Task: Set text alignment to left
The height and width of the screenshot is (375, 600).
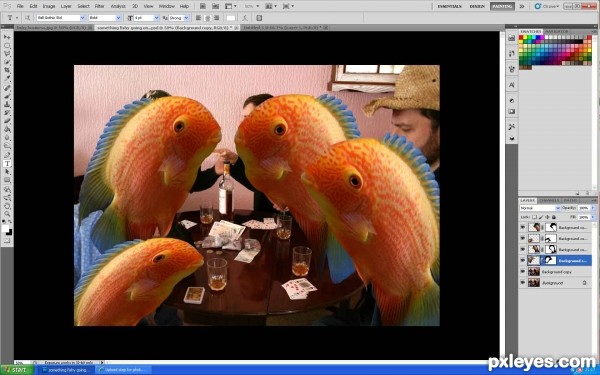Action: tap(198, 18)
